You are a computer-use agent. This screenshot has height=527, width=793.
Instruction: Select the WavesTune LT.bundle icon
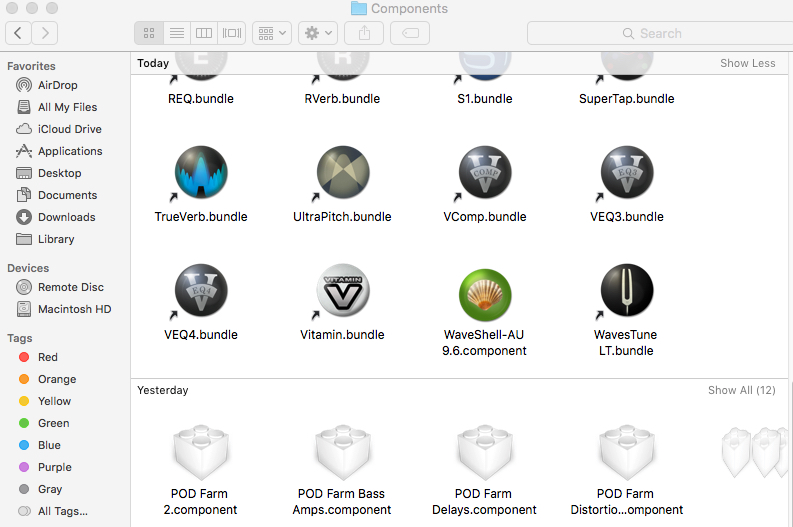pos(627,290)
